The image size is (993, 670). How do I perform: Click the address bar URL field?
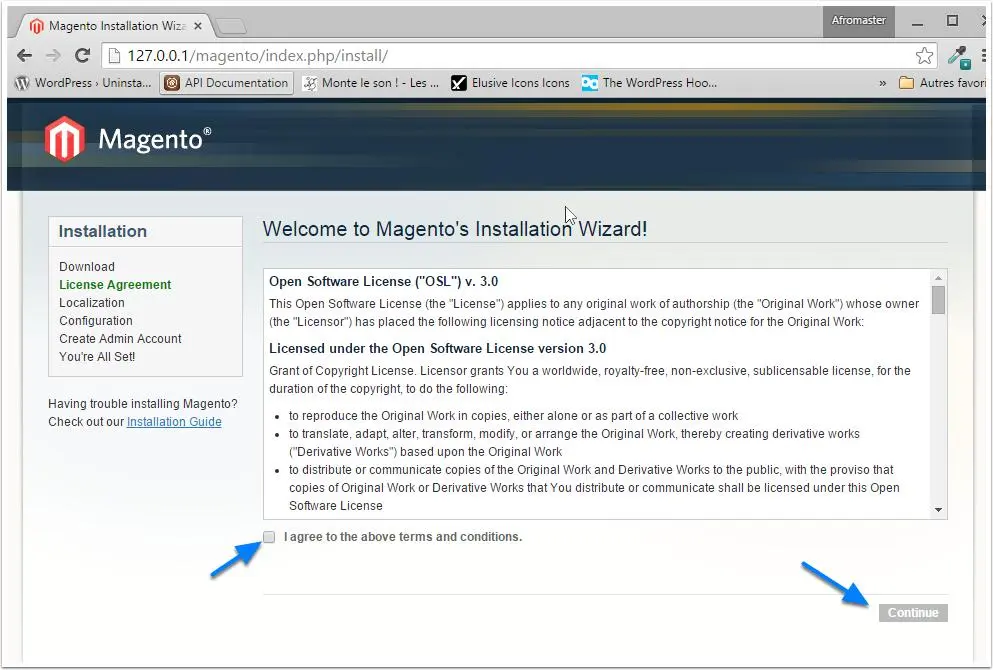pyautogui.click(x=519, y=56)
